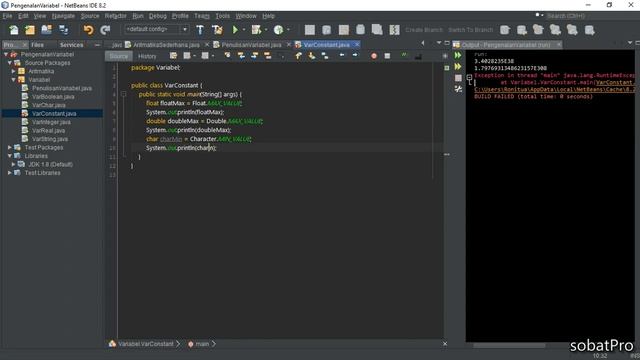The image size is (640, 360).
Task: Collapse the Variabel package node
Action: pyautogui.click(x=13, y=80)
